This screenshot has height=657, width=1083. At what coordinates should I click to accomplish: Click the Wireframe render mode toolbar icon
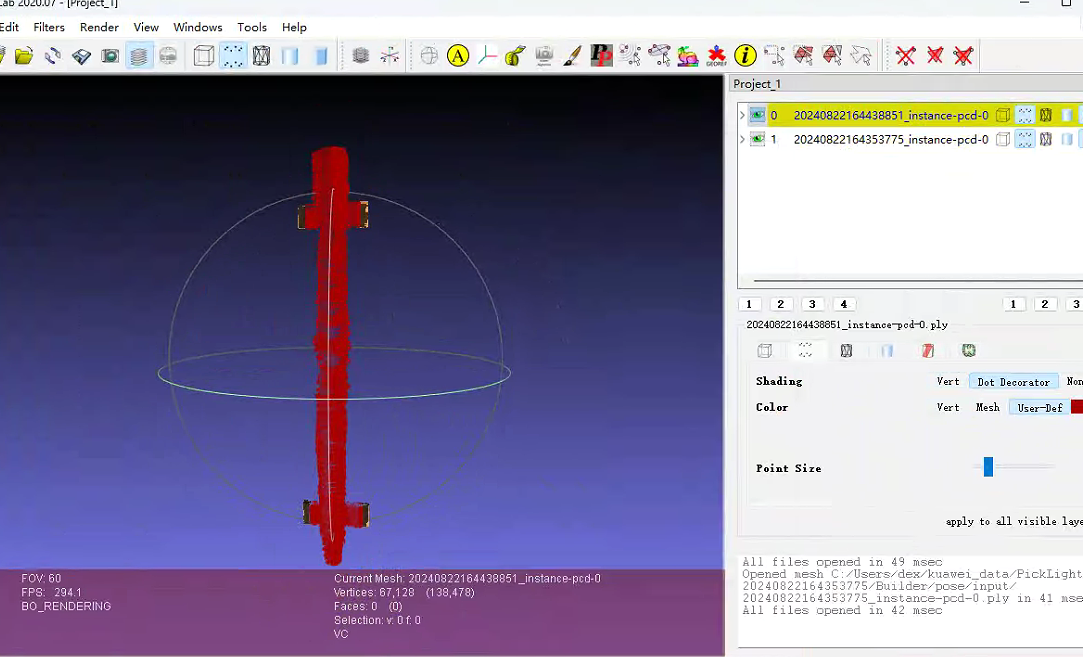click(x=261, y=56)
